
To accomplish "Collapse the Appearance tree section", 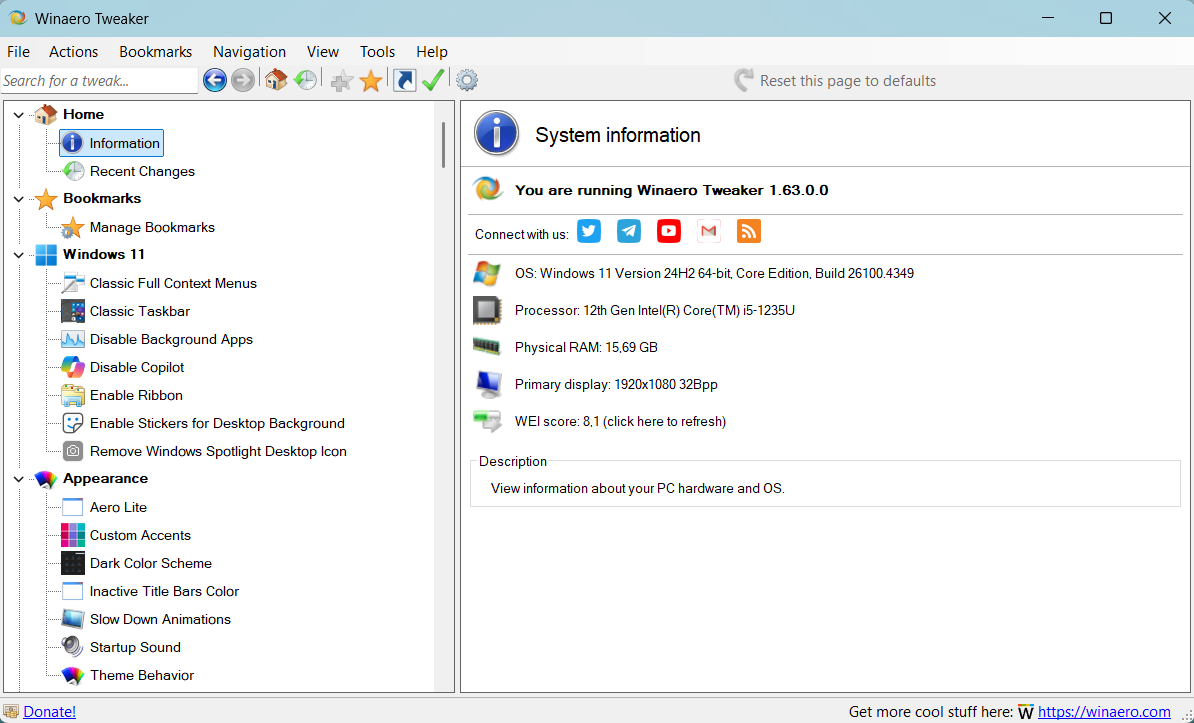I will (x=19, y=479).
